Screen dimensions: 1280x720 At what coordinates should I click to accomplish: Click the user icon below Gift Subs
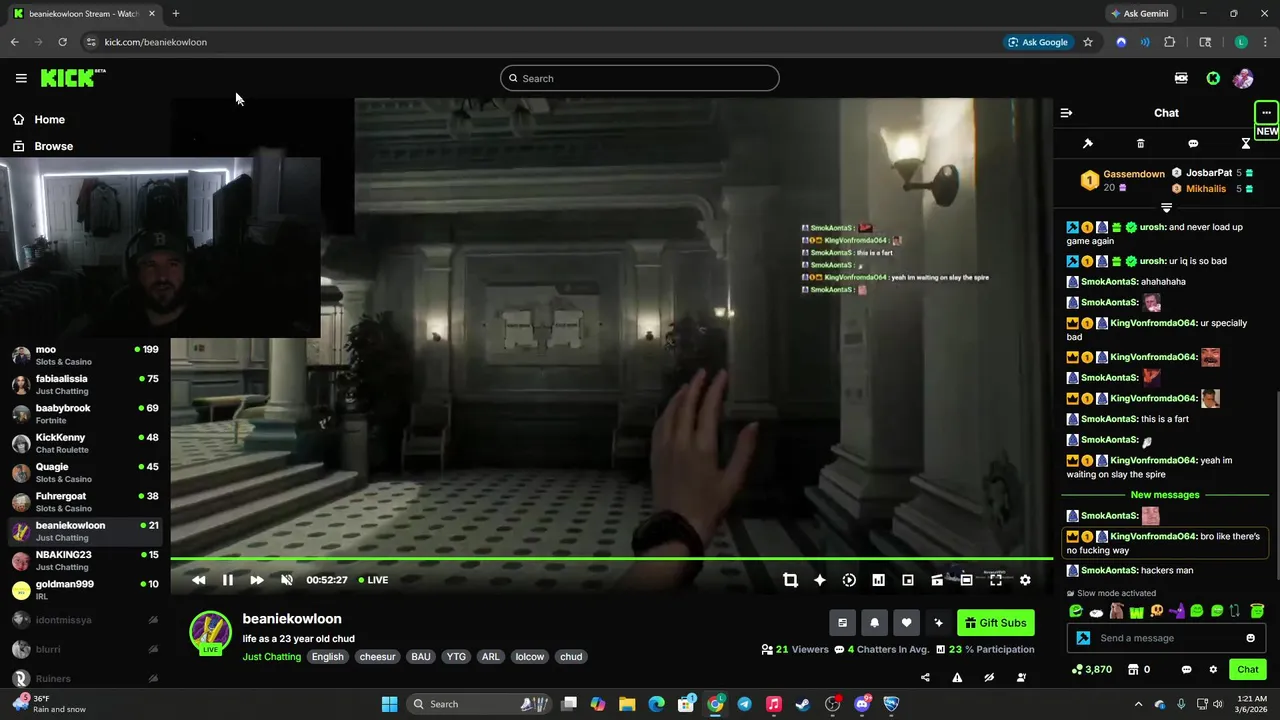tap(1021, 678)
